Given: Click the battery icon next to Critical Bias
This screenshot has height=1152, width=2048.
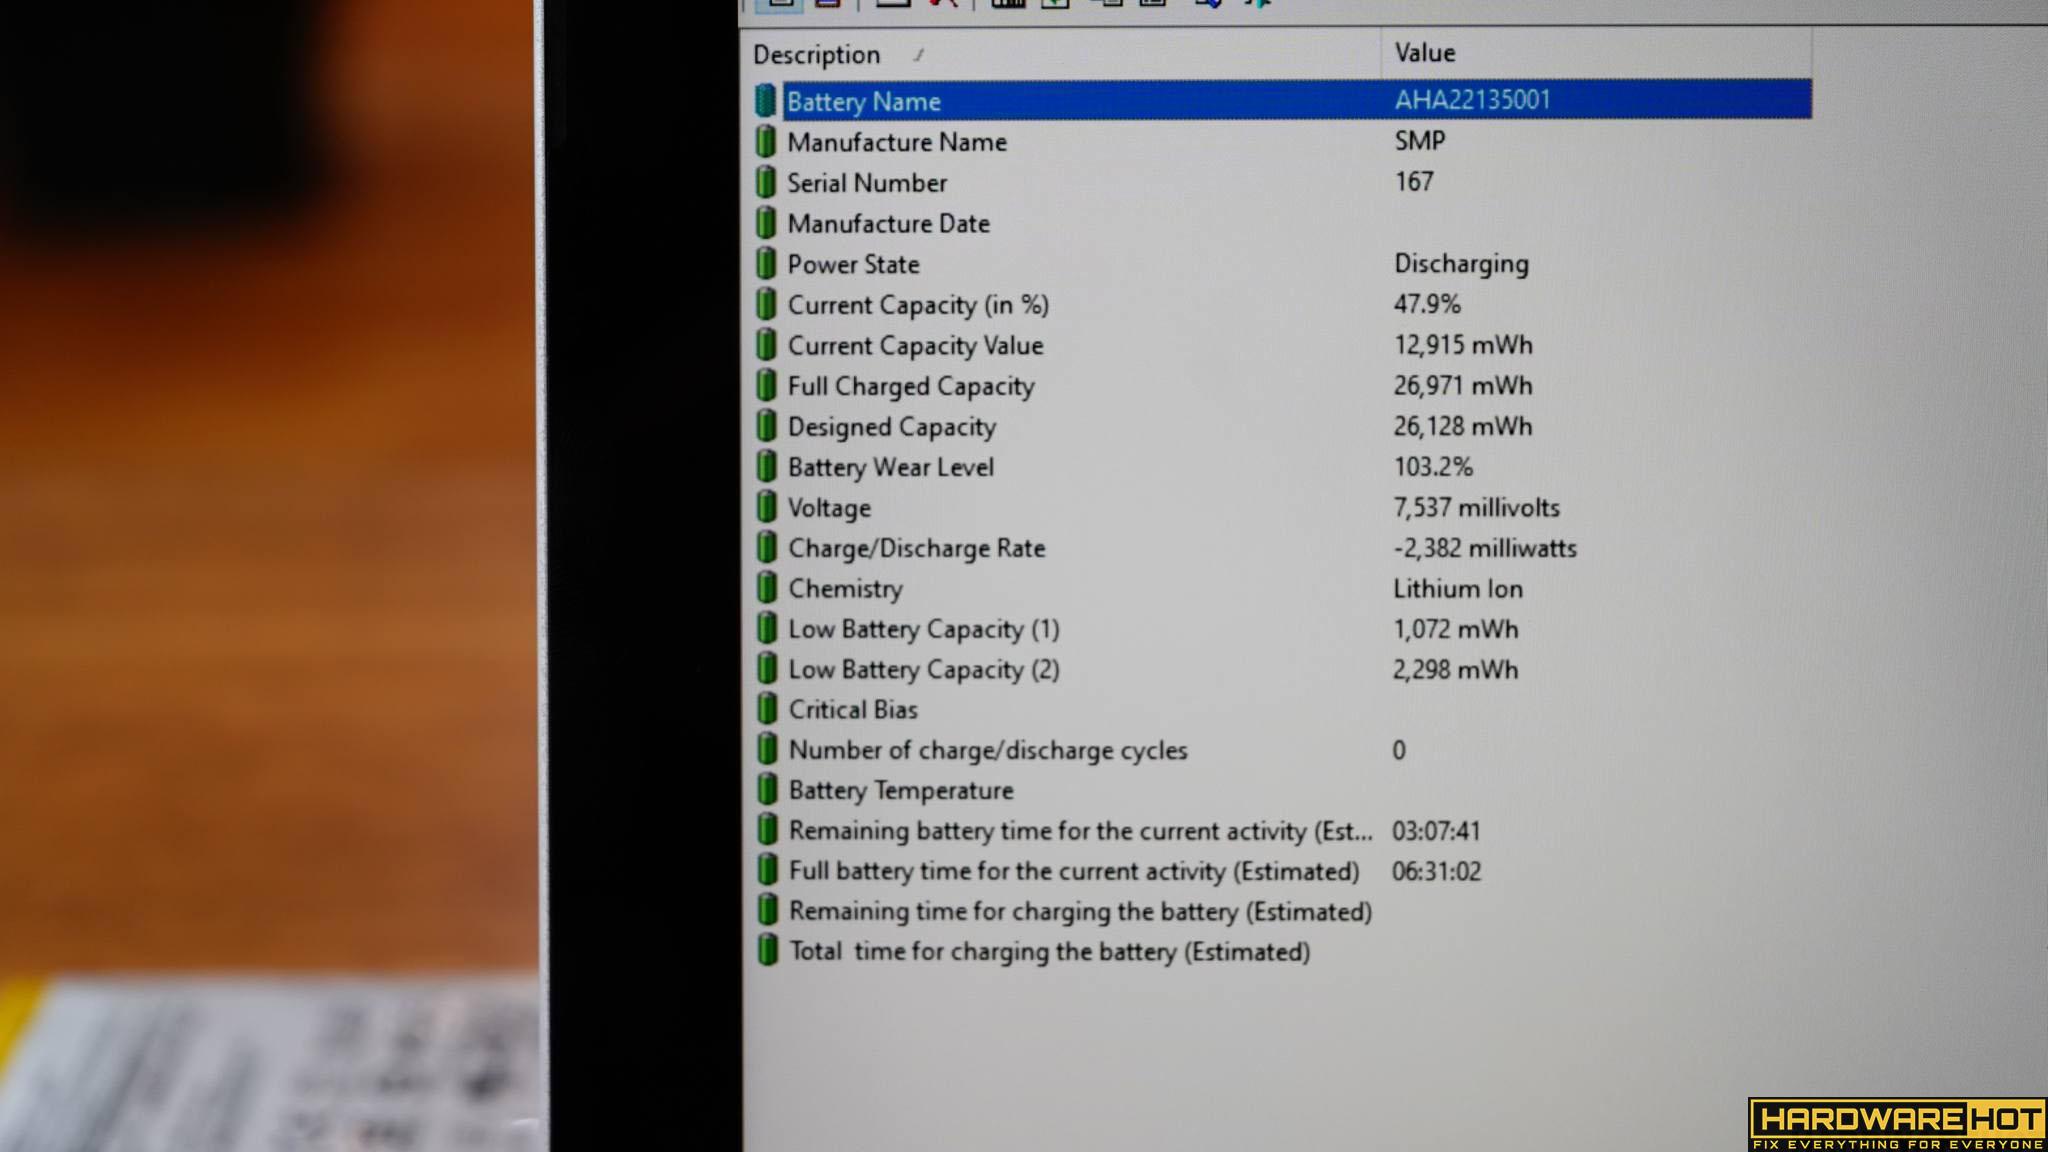Looking at the screenshot, I should click(767, 710).
